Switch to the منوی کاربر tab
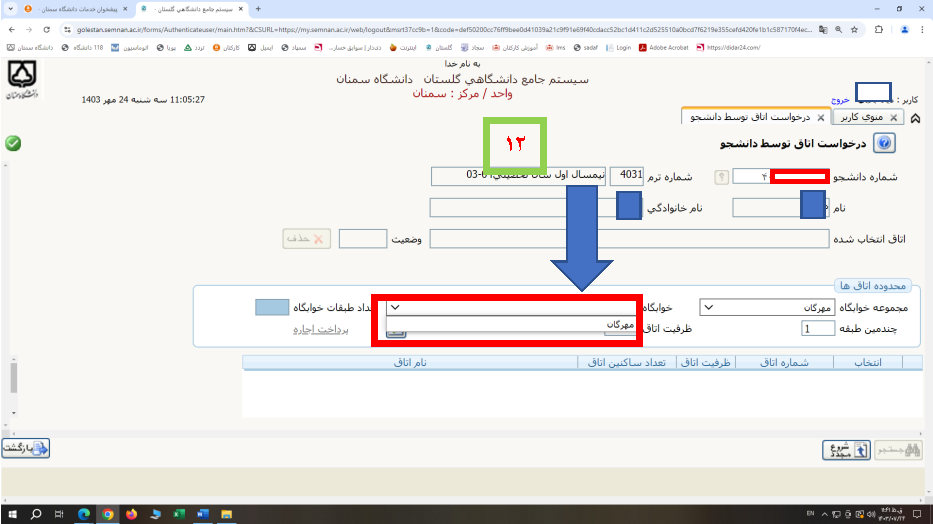 click(860, 117)
